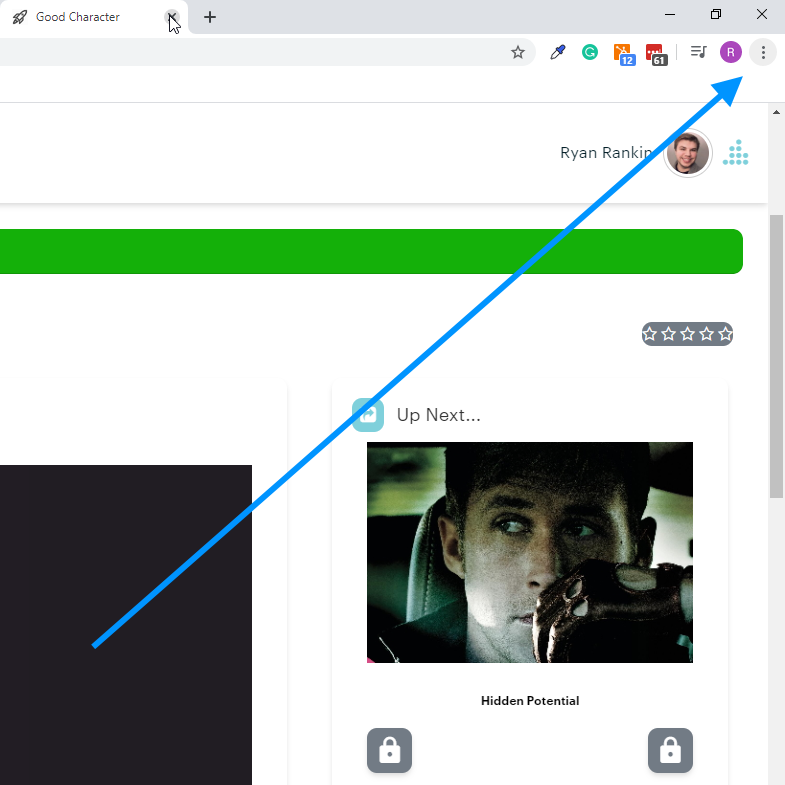Click the Ryan Rankin user name
Viewport: 785px width, 785px height.
pyautogui.click(x=606, y=153)
